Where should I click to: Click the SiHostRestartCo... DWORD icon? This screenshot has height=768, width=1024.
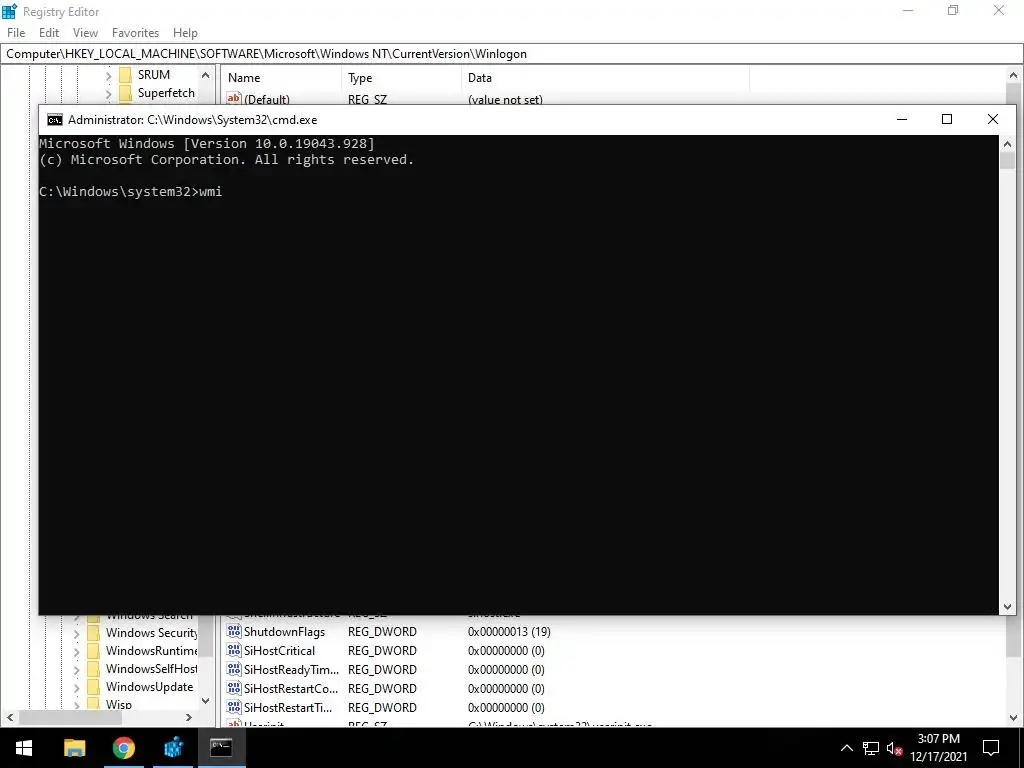[x=234, y=688]
